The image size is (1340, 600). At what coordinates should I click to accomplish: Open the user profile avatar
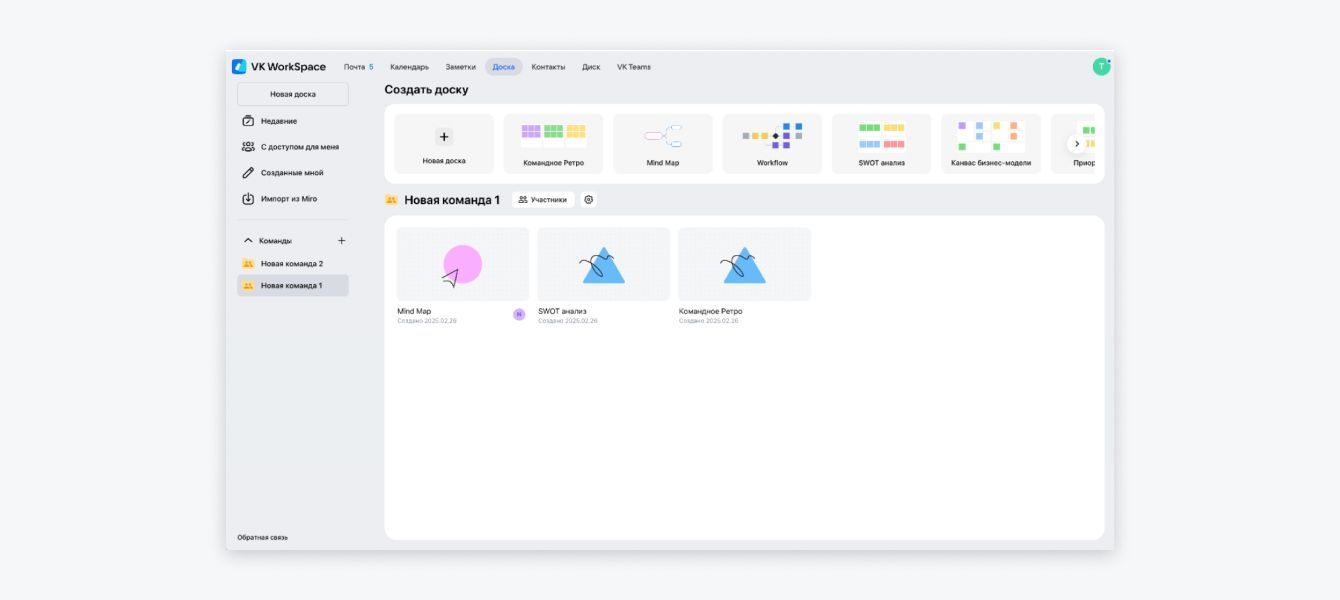click(1101, 67)
